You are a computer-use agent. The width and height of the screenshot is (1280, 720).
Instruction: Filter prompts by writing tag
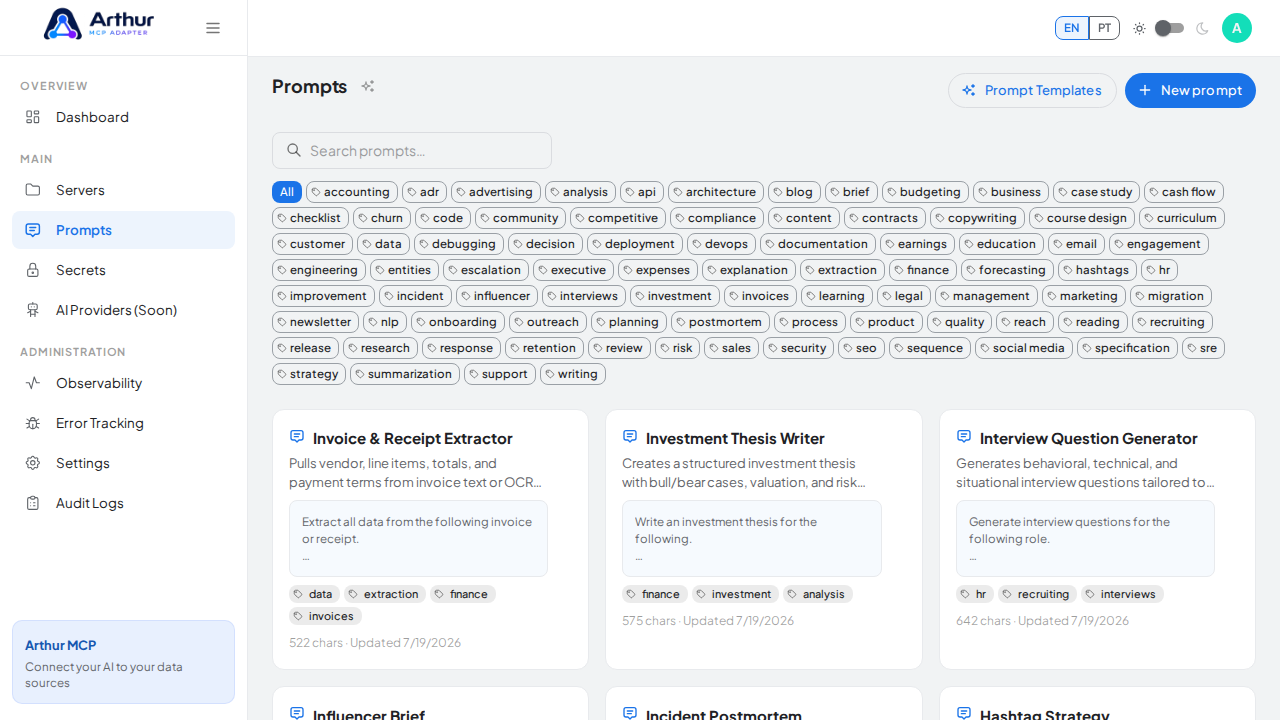tap(573, 374)
